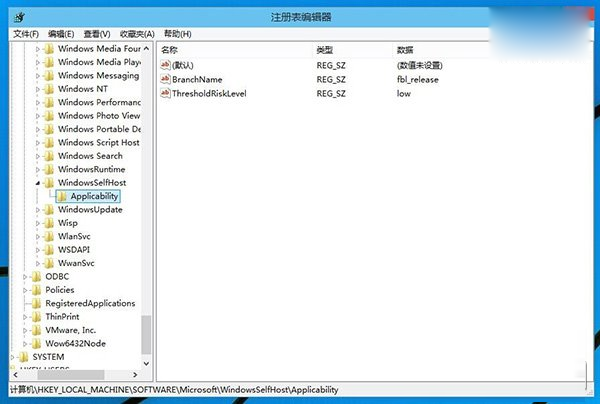Click the WindowsRuntime folder icon

49,169
